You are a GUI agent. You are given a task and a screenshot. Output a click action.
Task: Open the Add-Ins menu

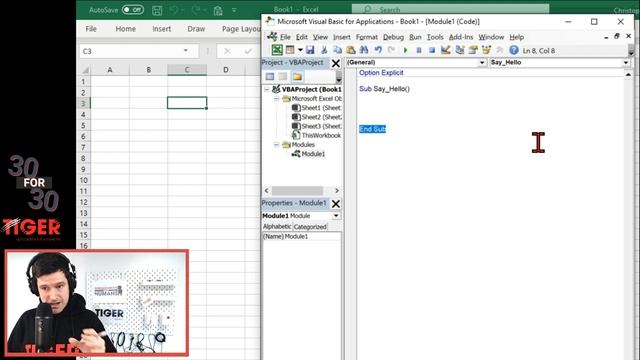(461, 37)
